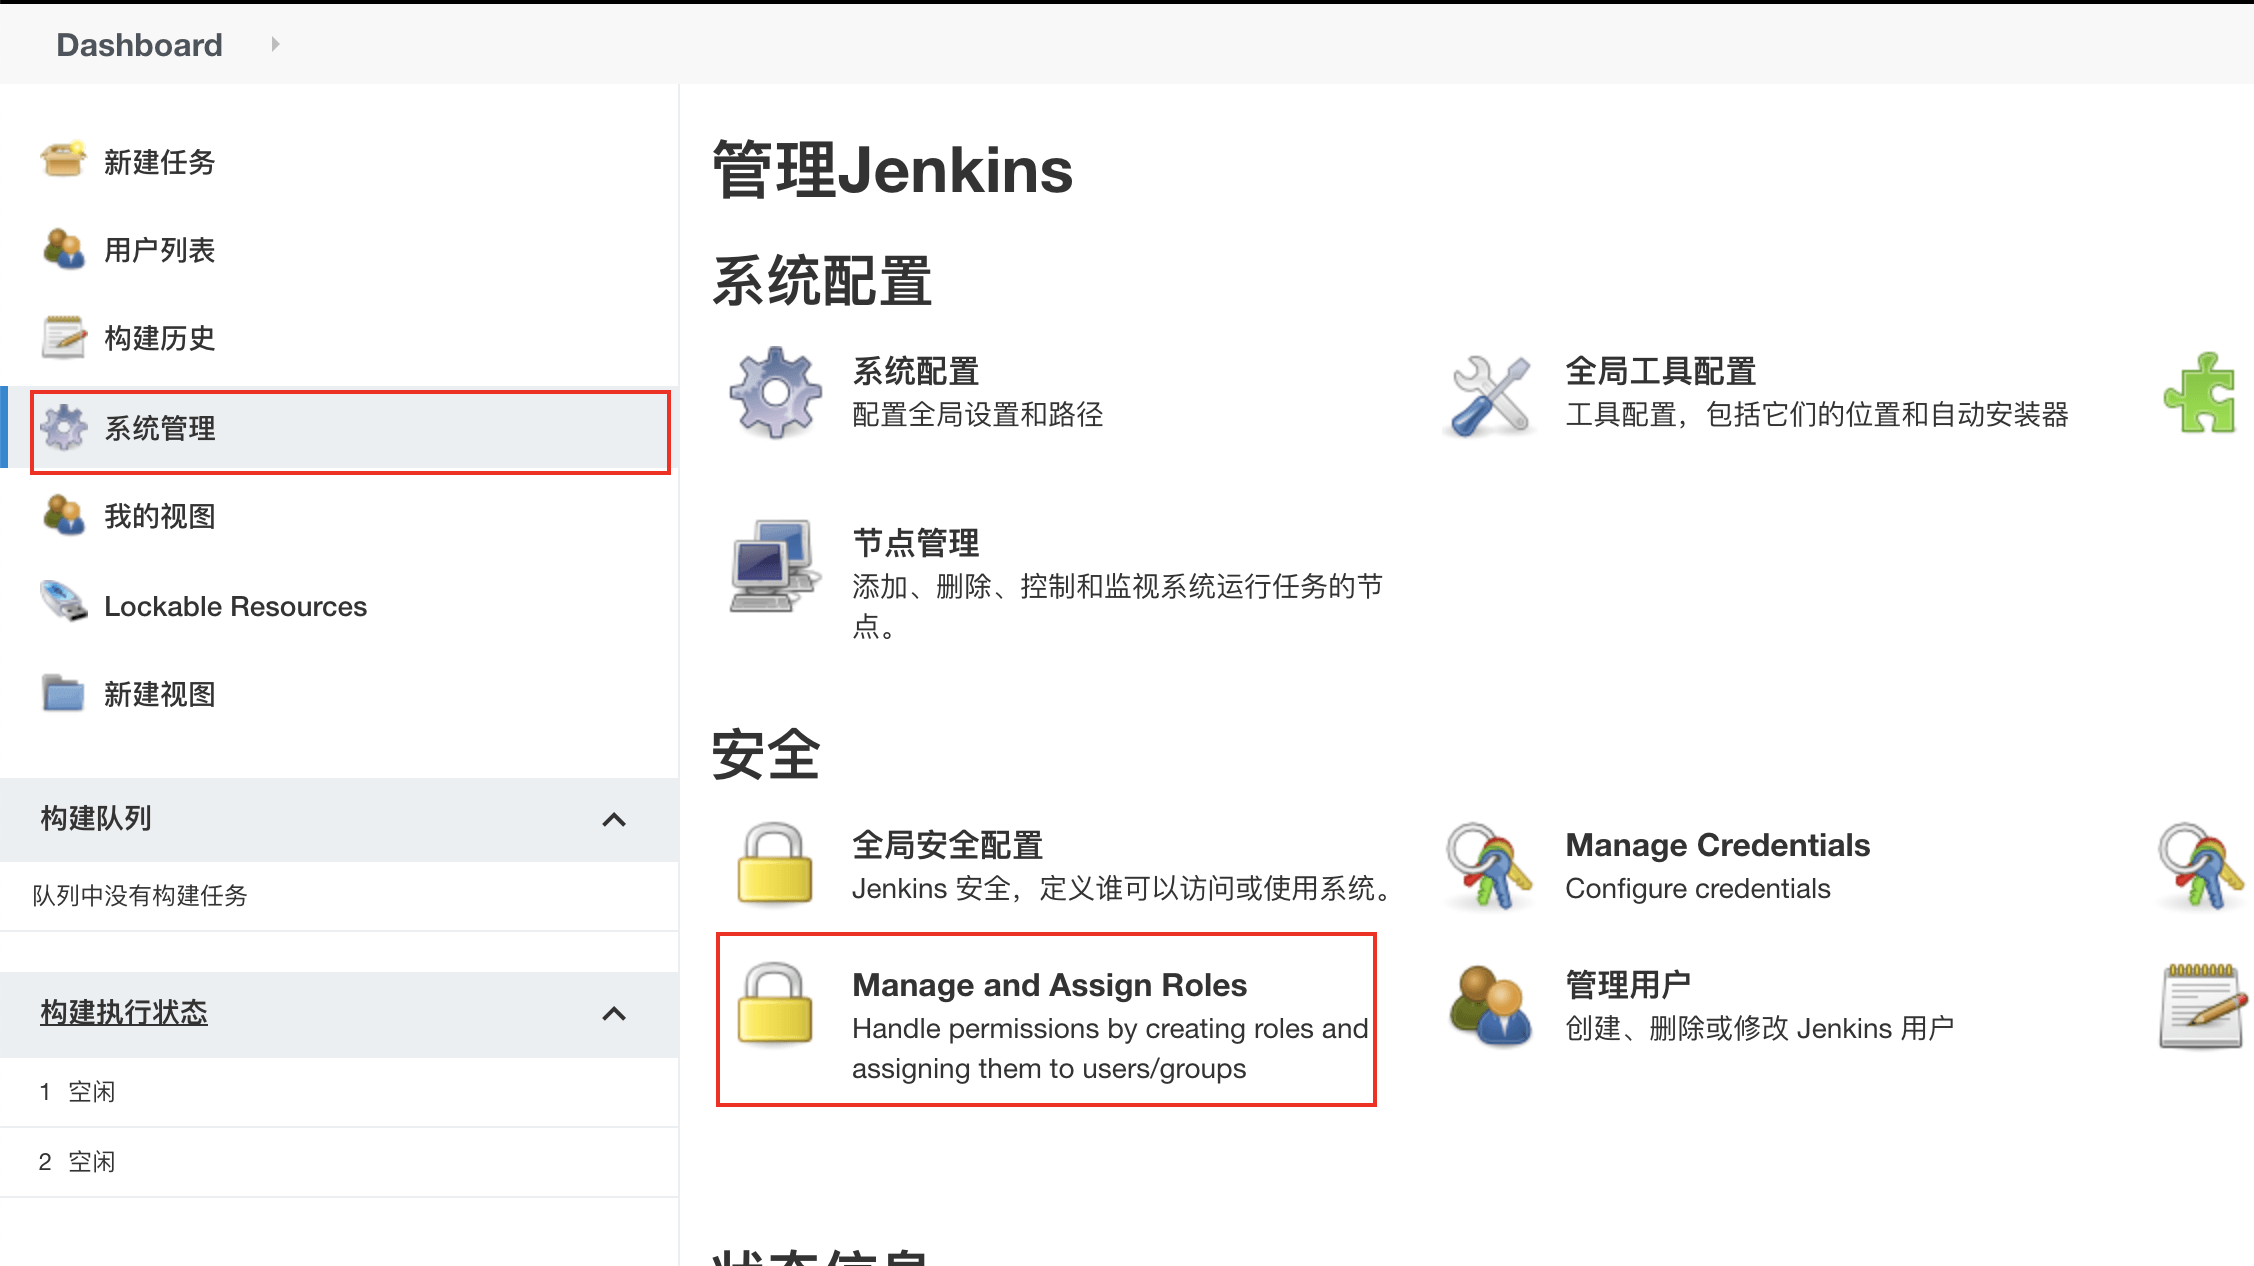Screen dimensions: 2254x1266
Task: Click the green puzzle piece plugin icon
Action: click(x=2199, y=393)
